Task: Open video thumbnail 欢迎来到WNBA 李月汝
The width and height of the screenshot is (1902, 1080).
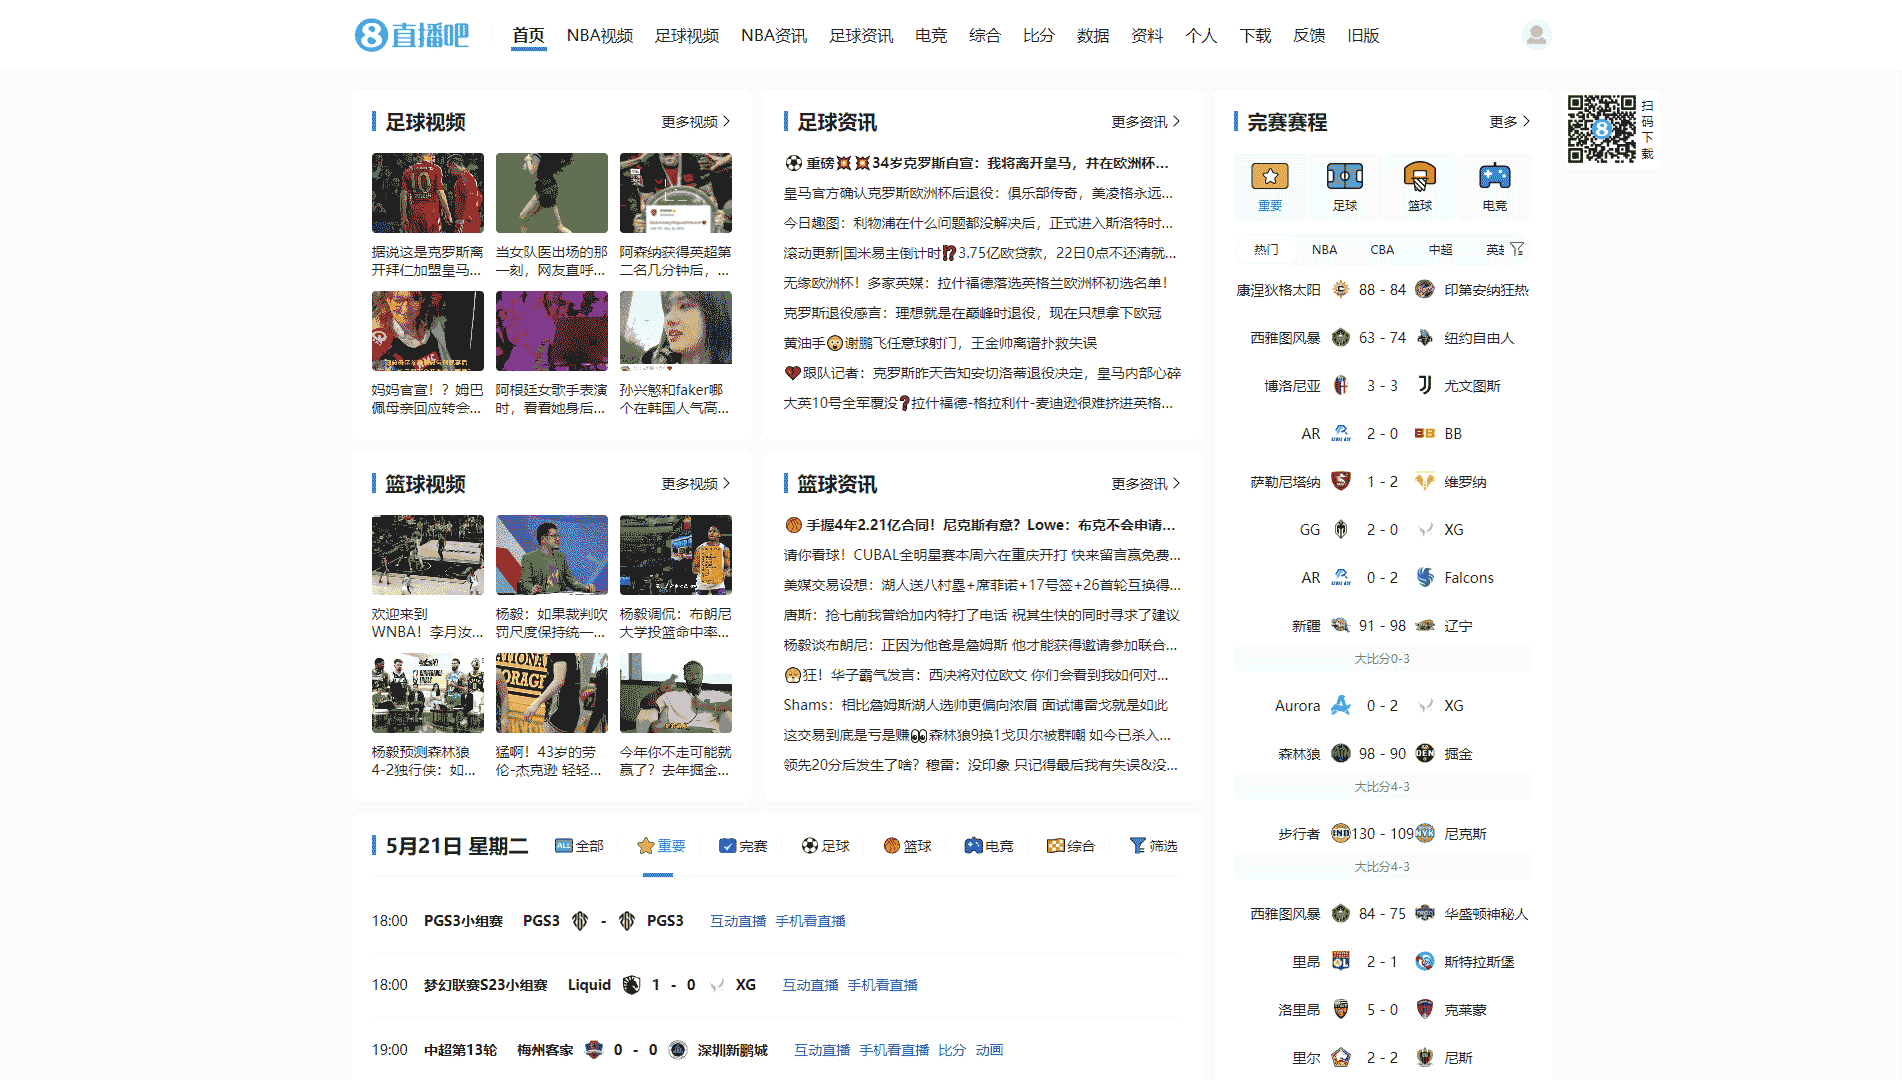Action: (x=428, y=555)
